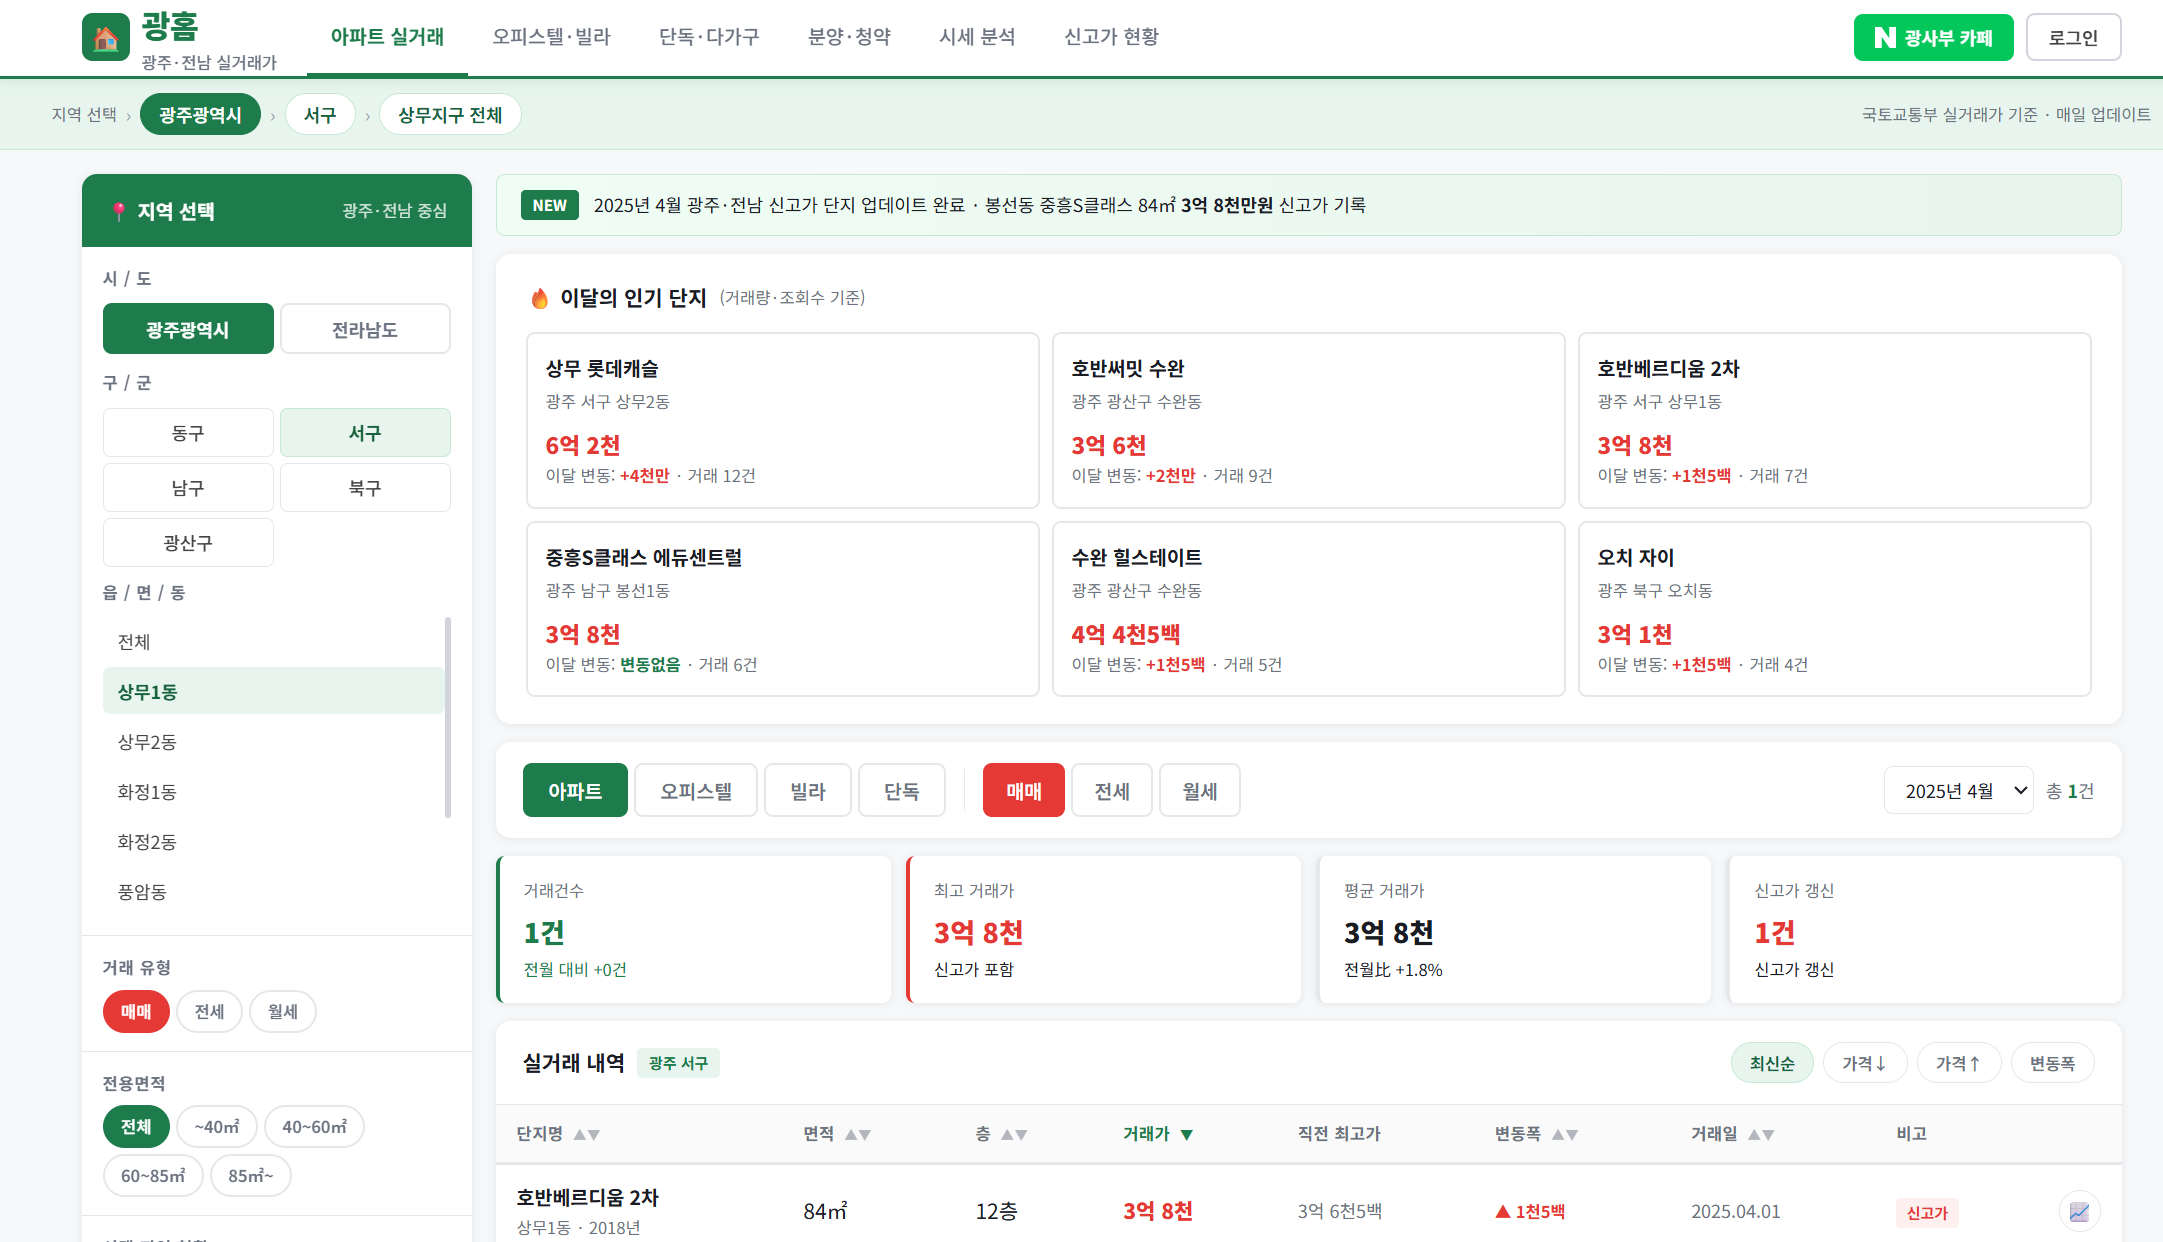Viewport: 2163px width, 1242px height.
Task: Open the 2025년 4월 month dropdown
Action: [x=1957, y=791]
